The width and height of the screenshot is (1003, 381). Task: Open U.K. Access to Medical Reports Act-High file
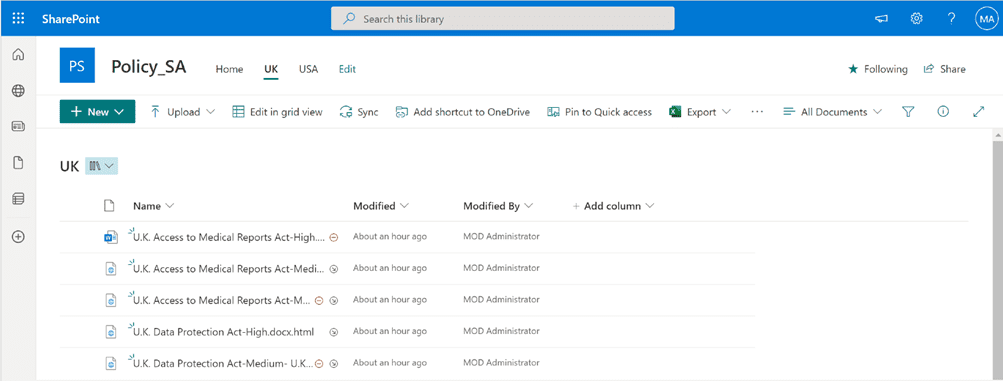(x=228, y=237)
